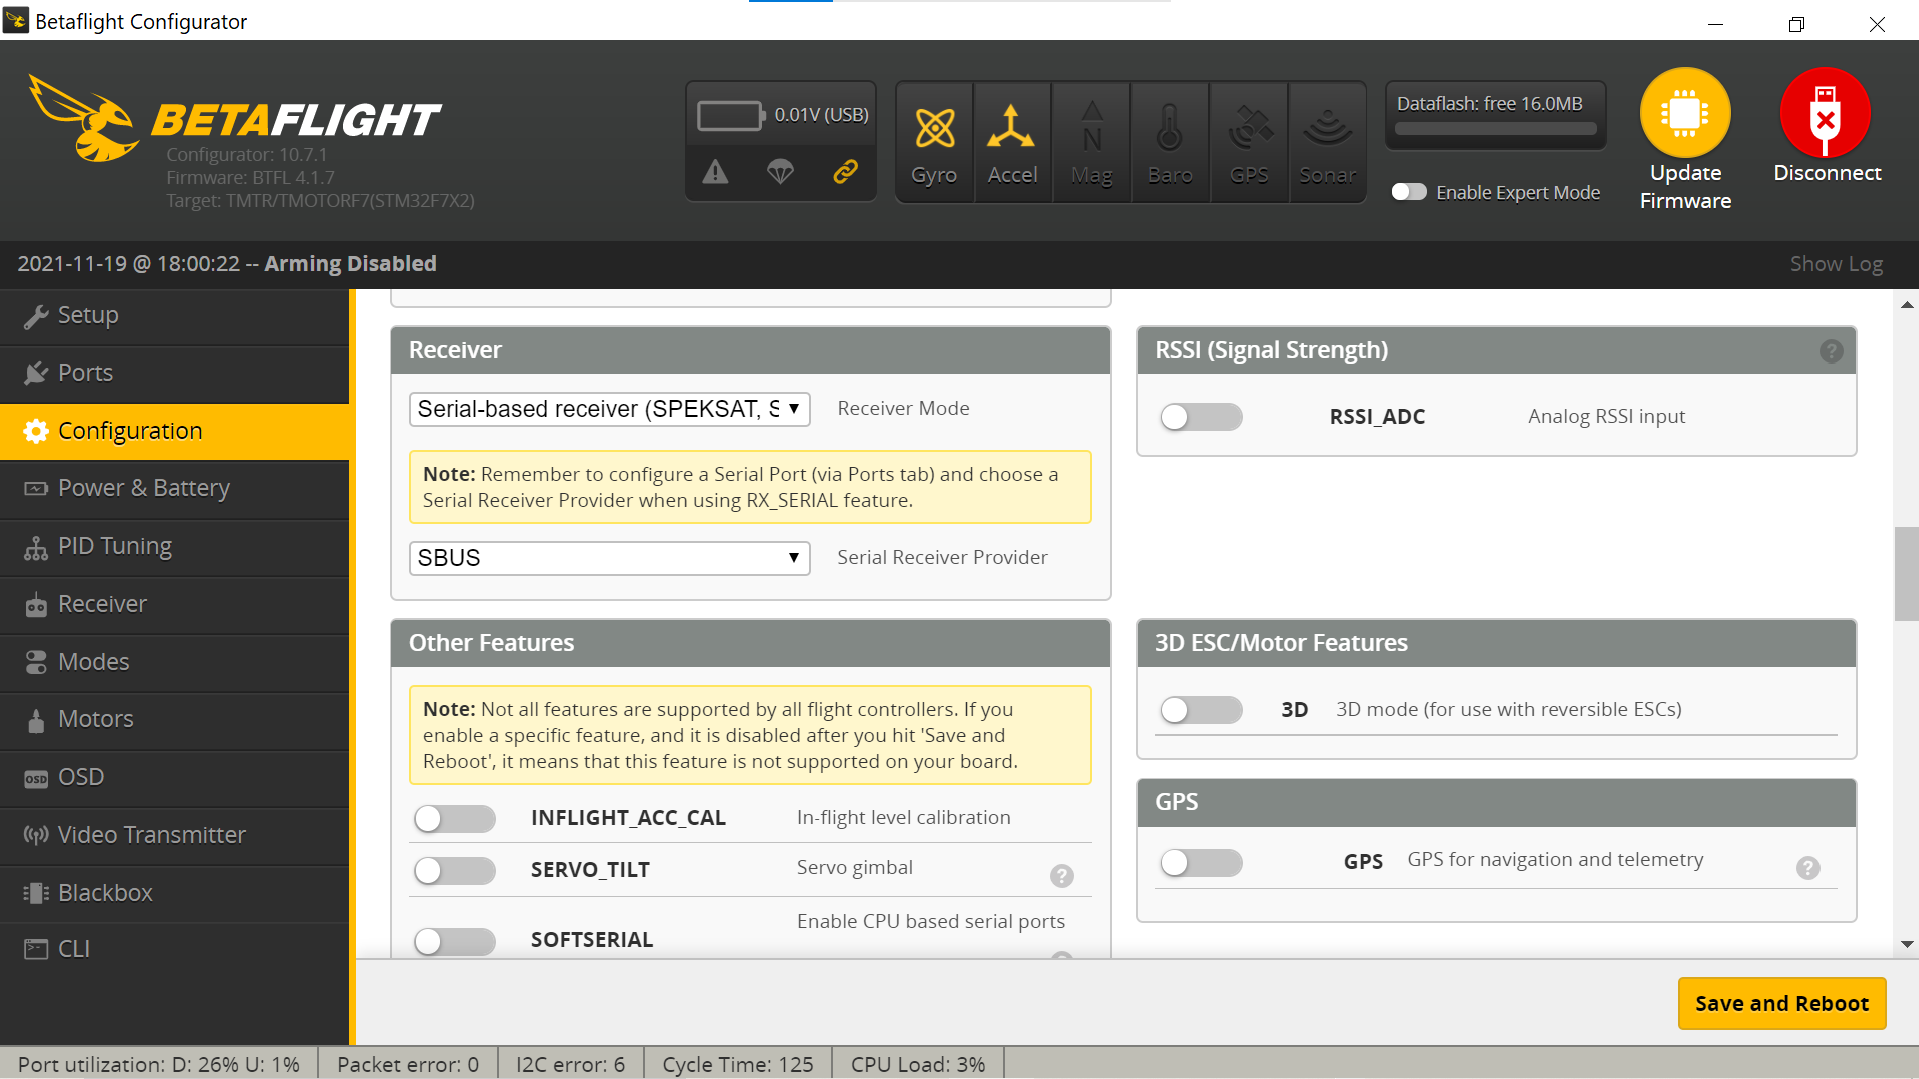Click the Gyro sensor icon
This screenshot has height=1079, width=1919.
coord(934,143)
